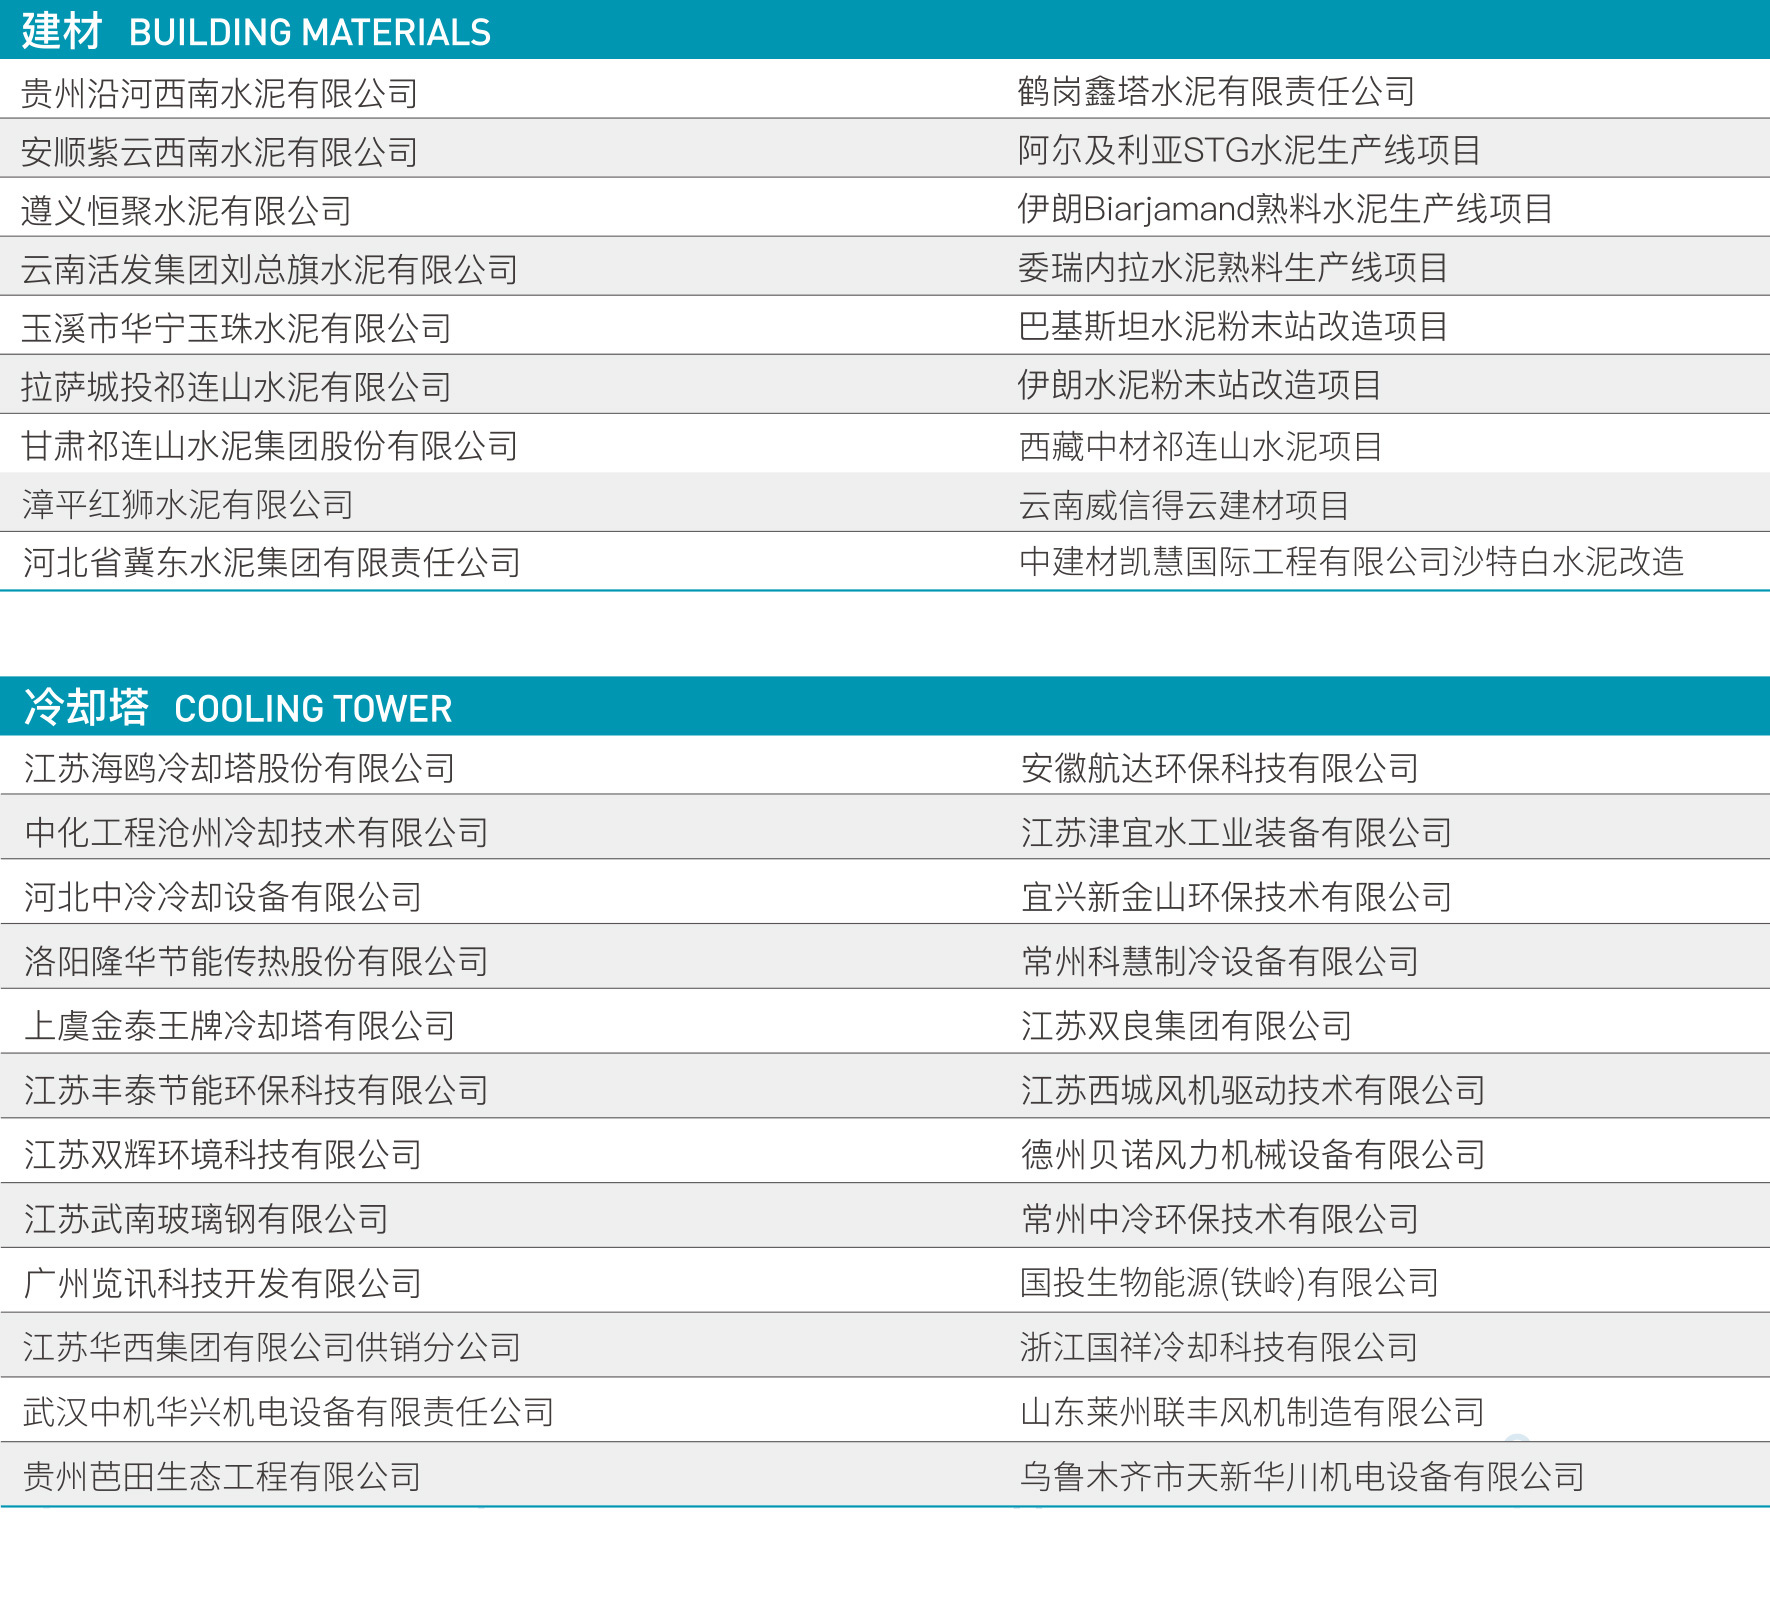
Task: Click 浙江国祥冷却科技有限公司
Action: pos(1219,1347)
